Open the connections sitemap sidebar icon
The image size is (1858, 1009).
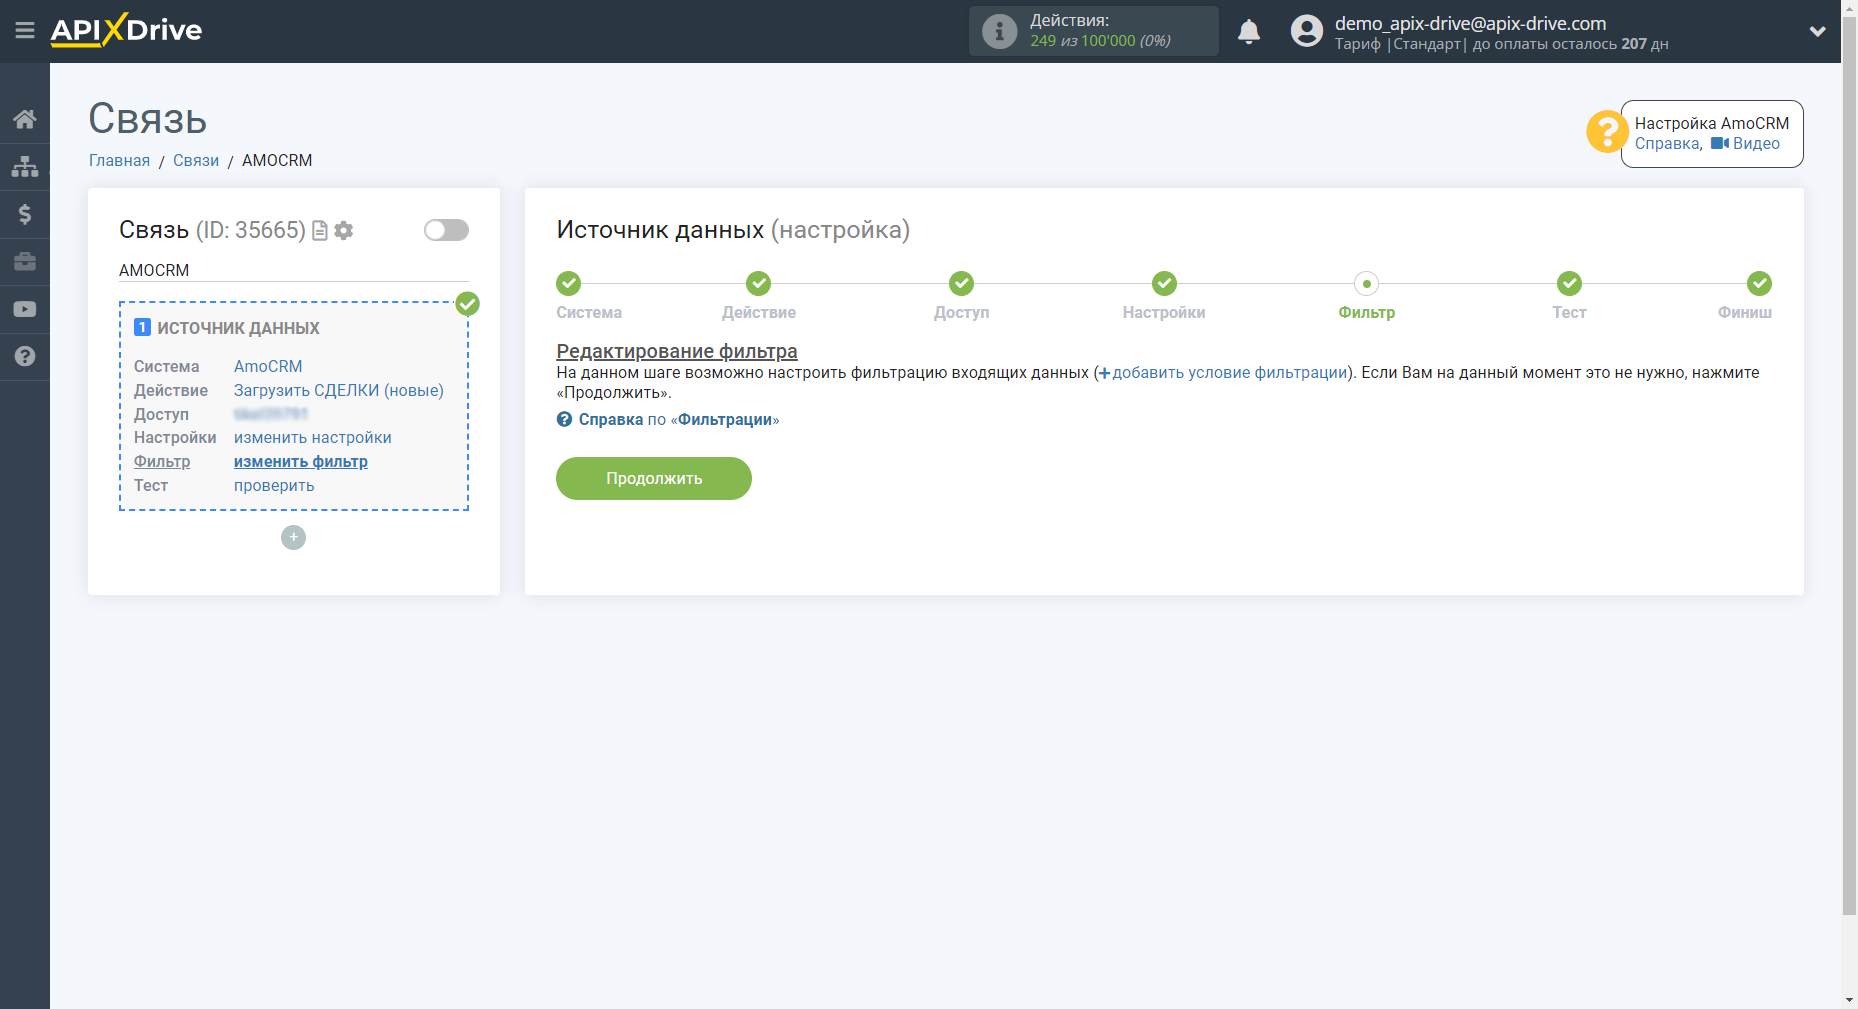pos(25,166)
